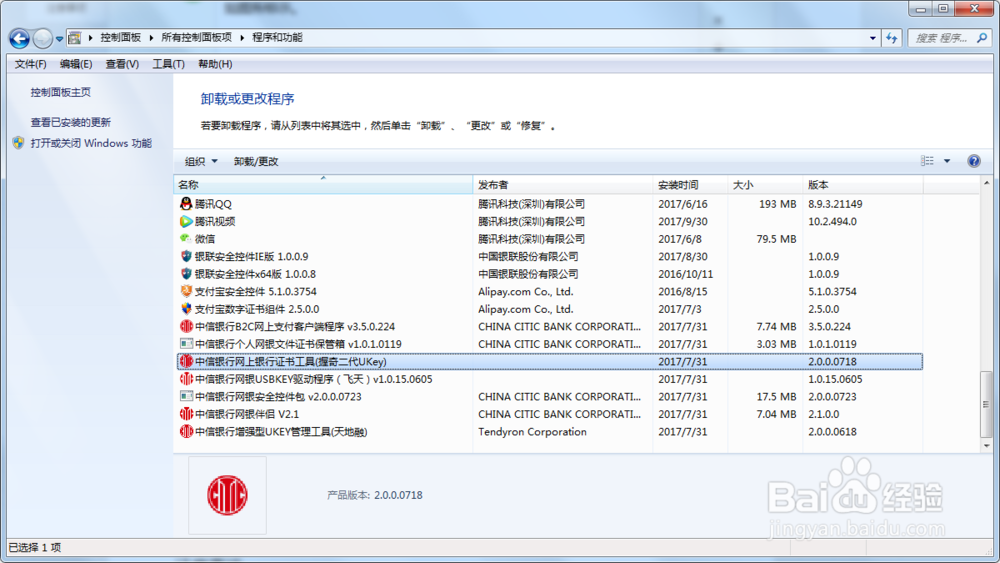
Task: Click the 17.5 MB size cell
Action: tap(776, 397)
